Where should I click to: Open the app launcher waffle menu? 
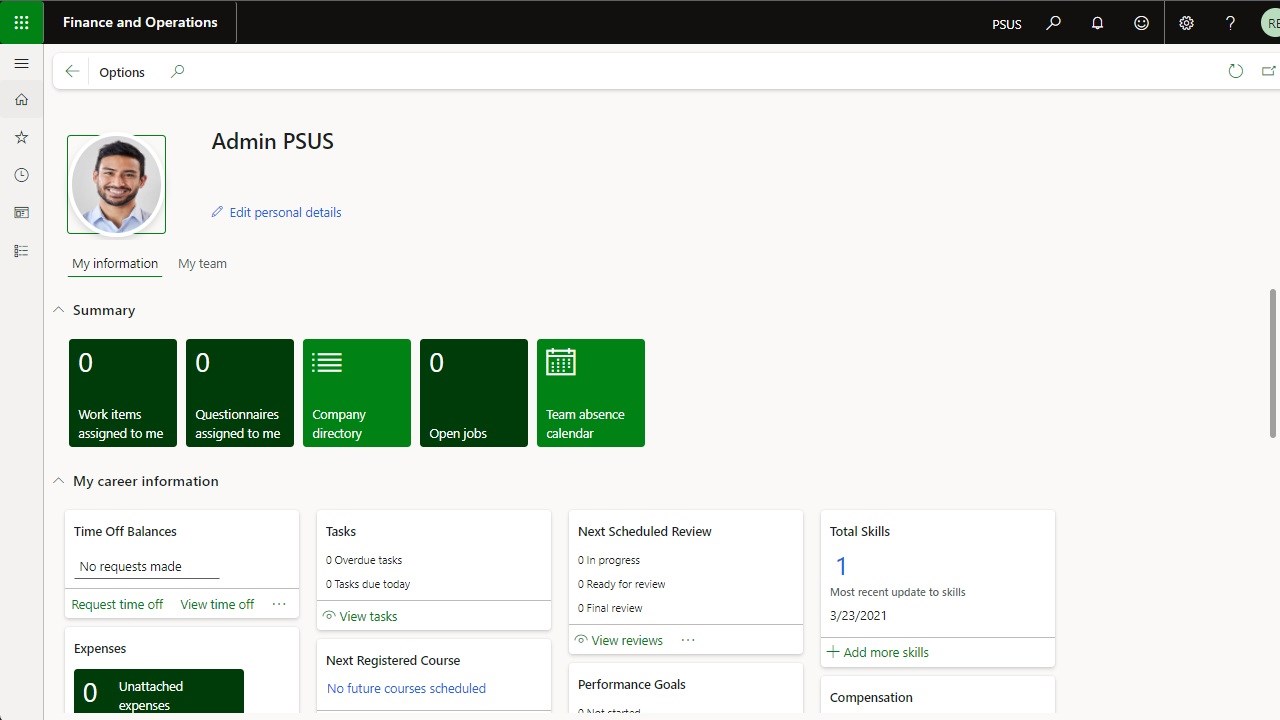pyautogui.click(x=21, y=22)
